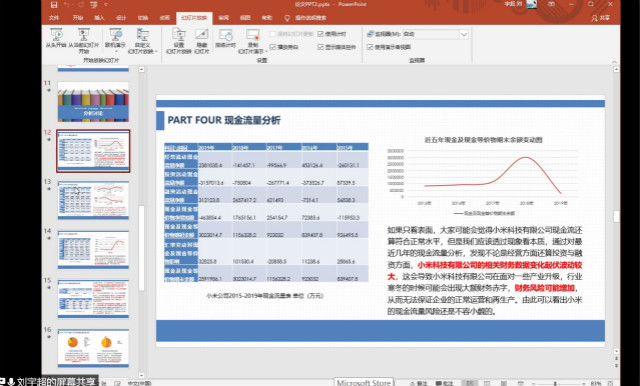Switch to the View (视图) tab
The image size is (640, 386).
(x=245, y=18)
